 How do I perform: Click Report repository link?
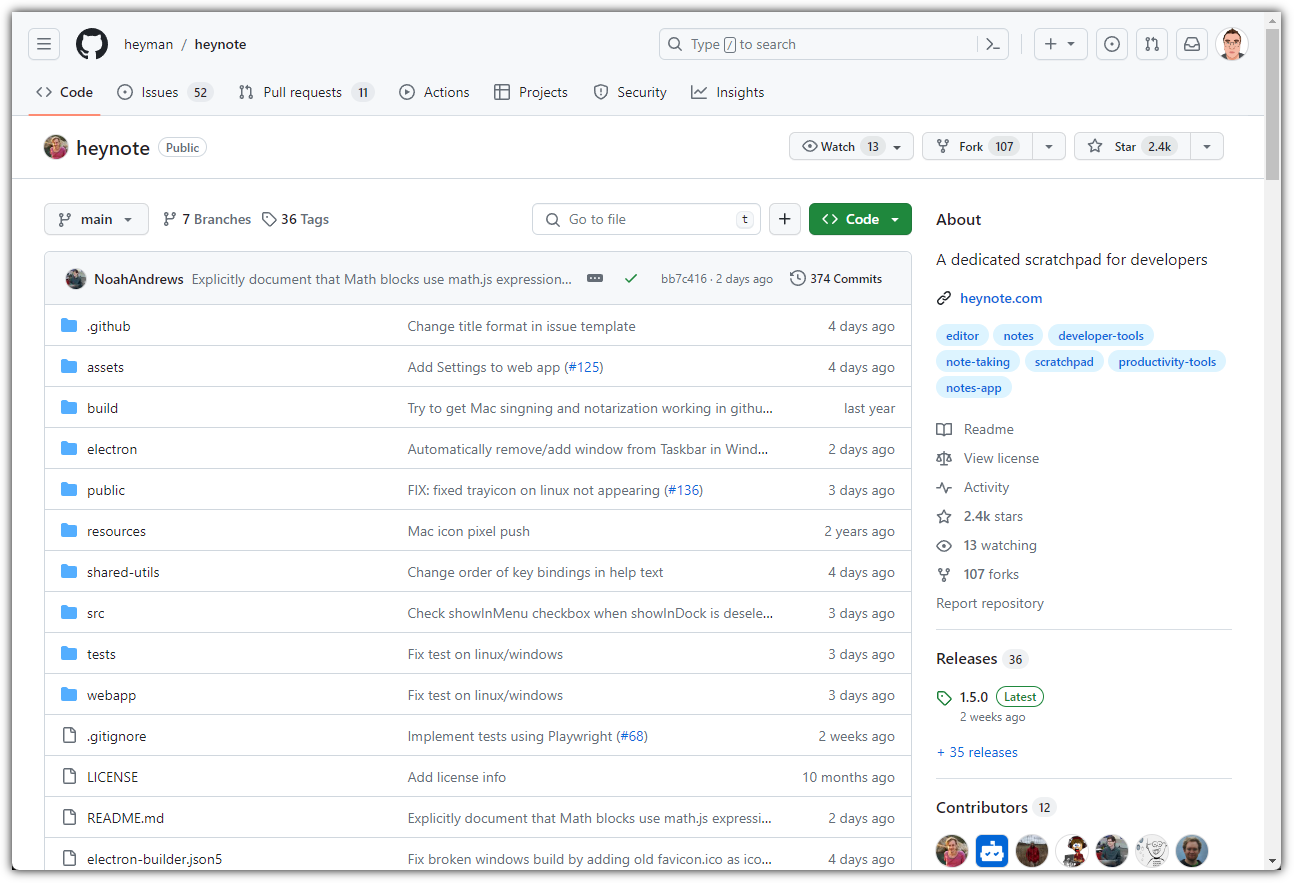[990, 603]
